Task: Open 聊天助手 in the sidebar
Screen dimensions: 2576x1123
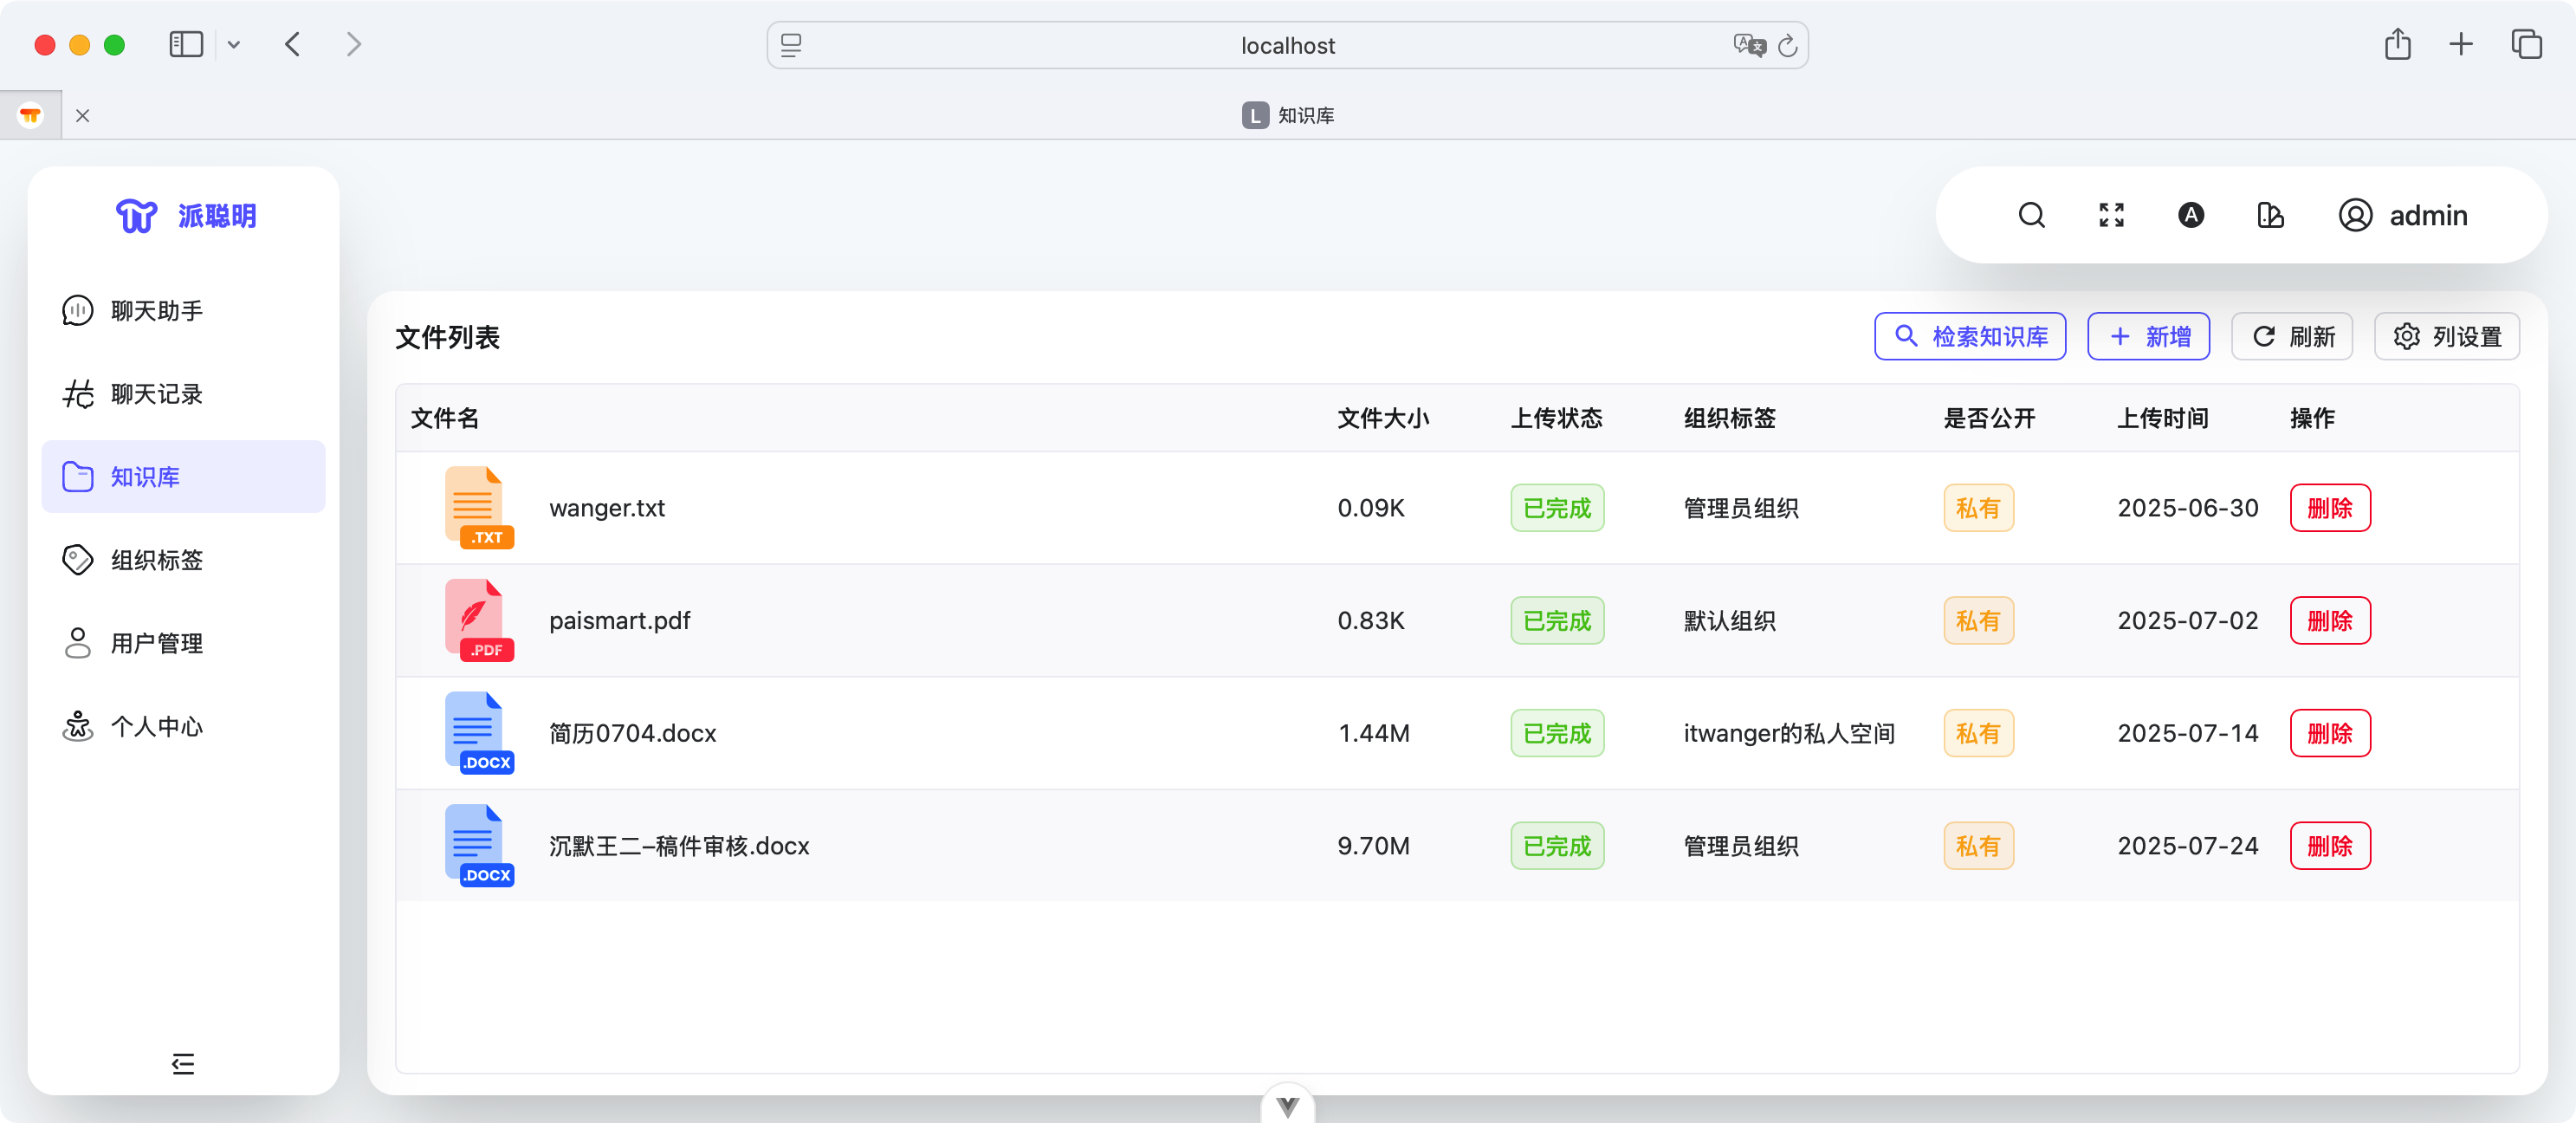Action: [156, 311]
